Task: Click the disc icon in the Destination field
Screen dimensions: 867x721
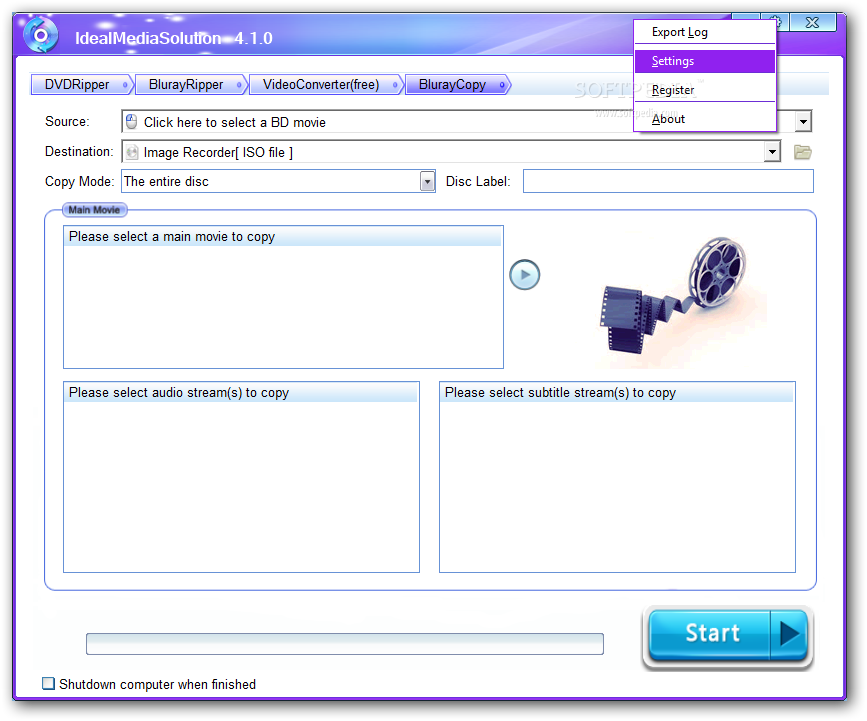Action: click(x=132, y=151)
